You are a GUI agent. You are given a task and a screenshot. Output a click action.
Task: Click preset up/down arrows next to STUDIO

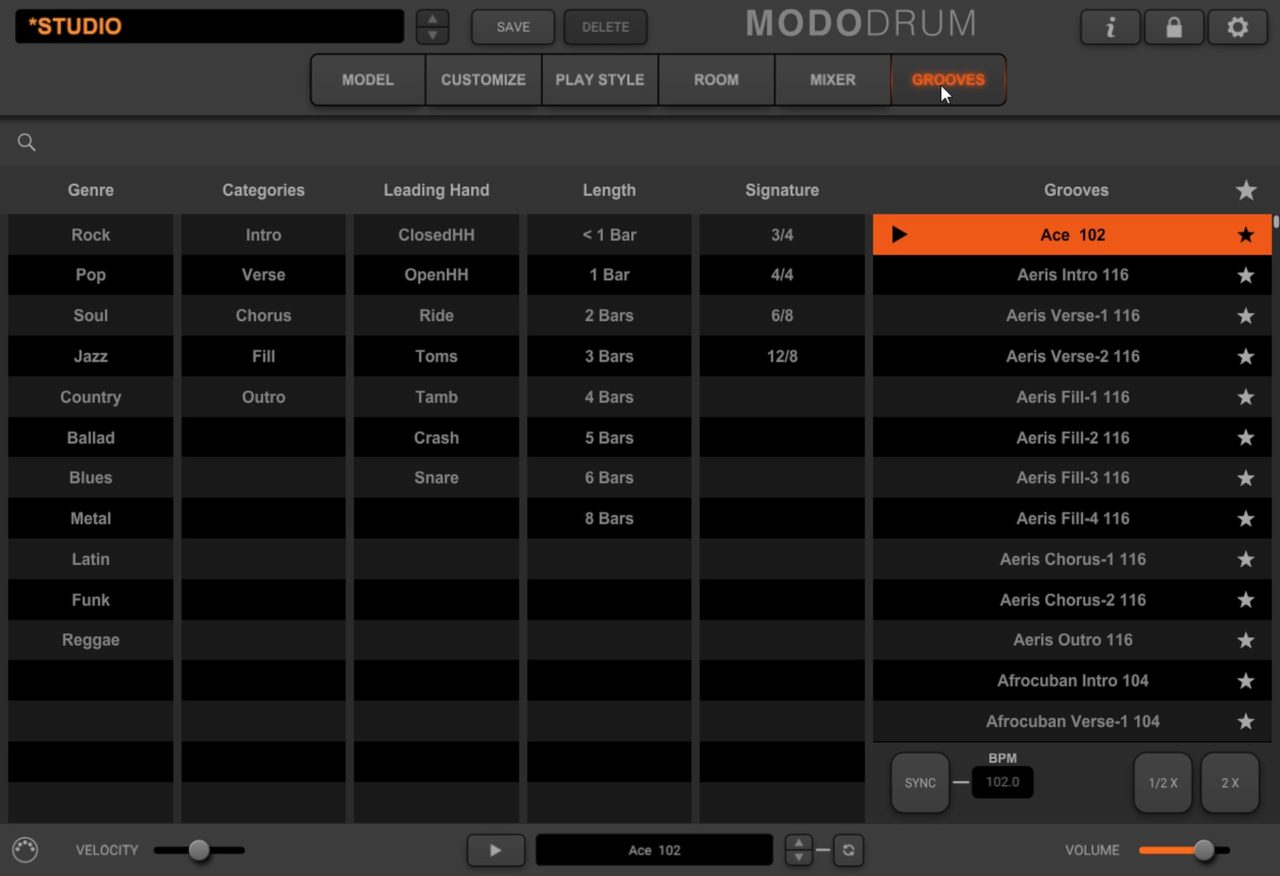pos(432,27)
